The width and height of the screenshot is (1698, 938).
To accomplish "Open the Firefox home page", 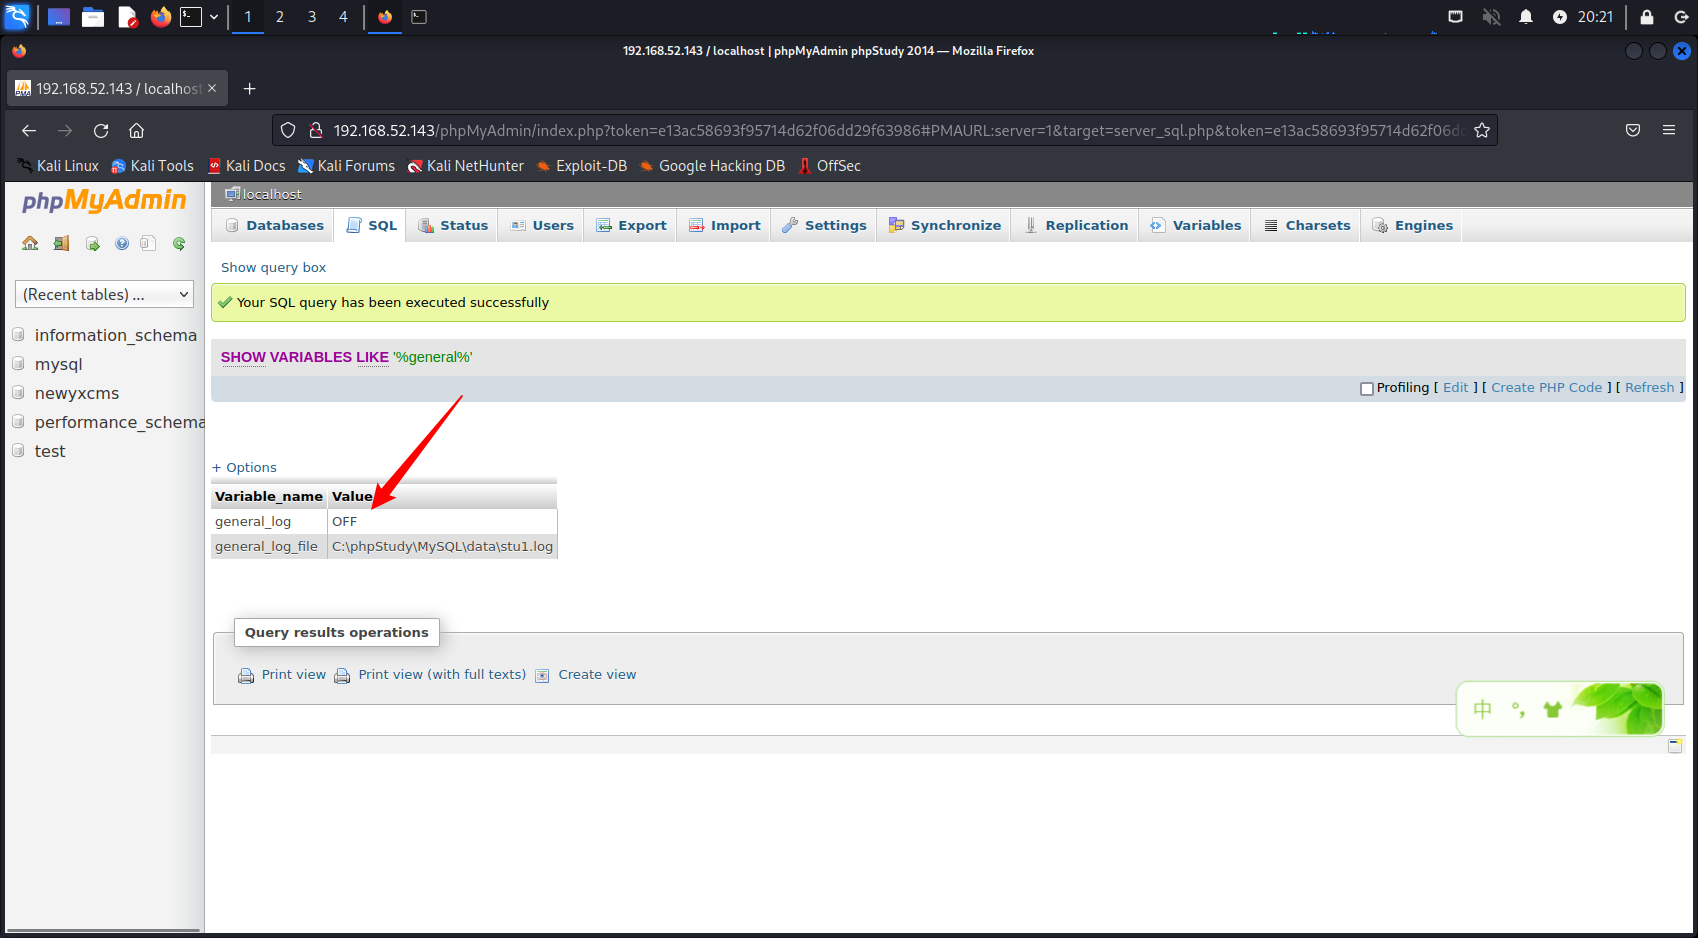I will coord(137,130).
